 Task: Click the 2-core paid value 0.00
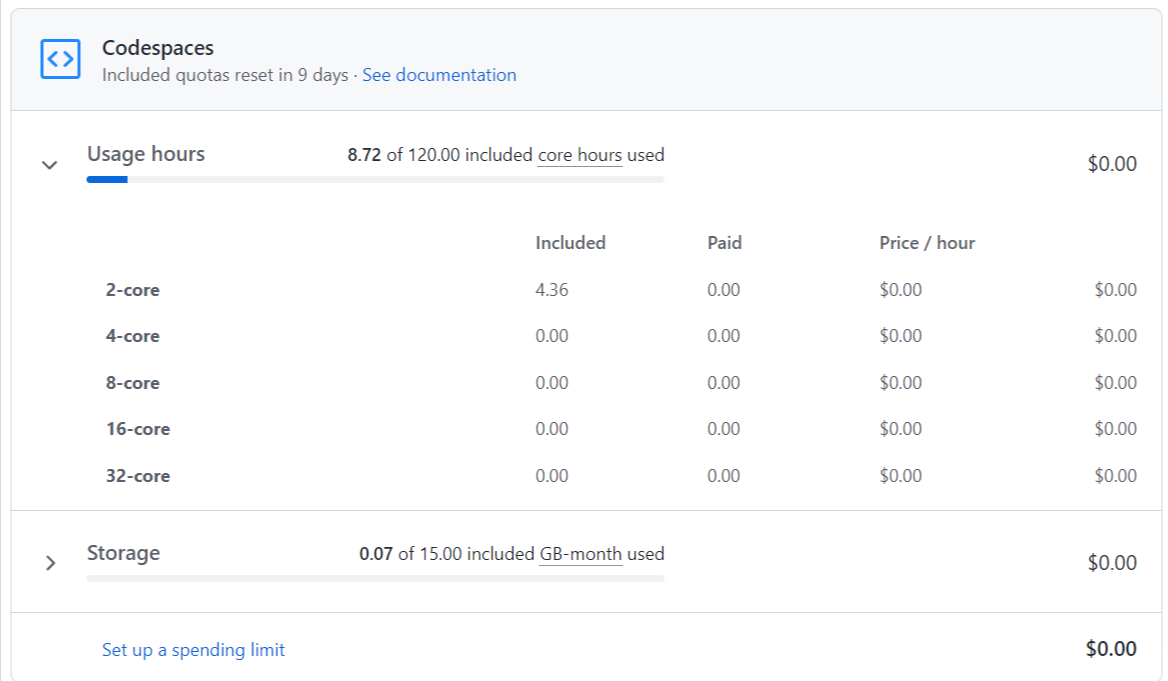coord(724,290)
